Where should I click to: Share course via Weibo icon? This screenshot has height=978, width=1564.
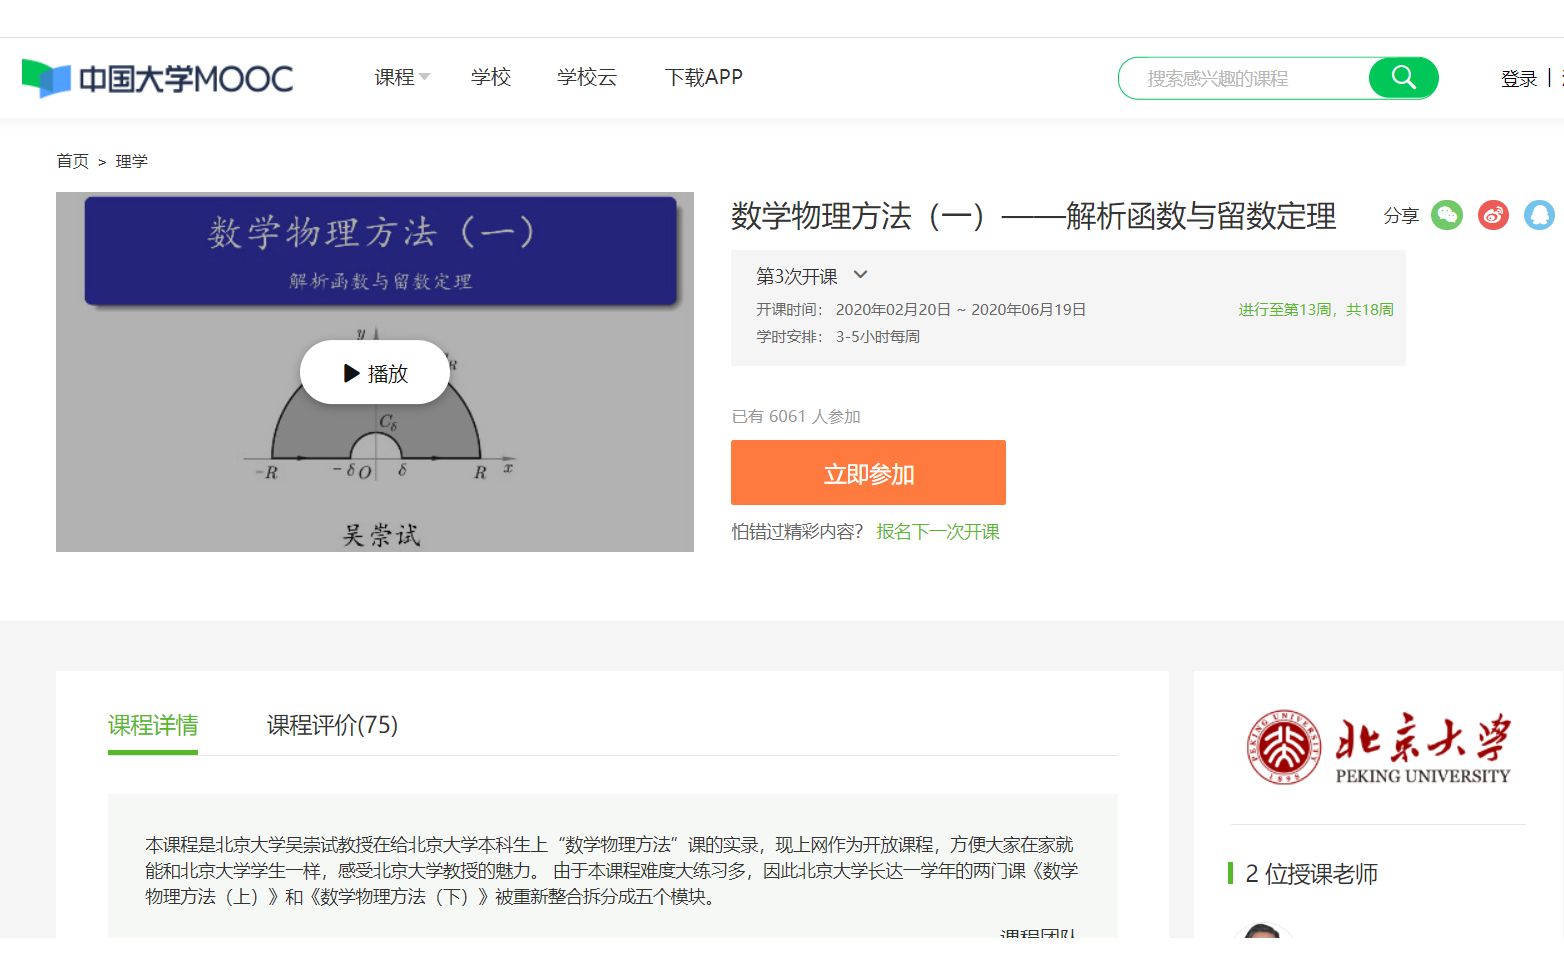click(1493, 215)
